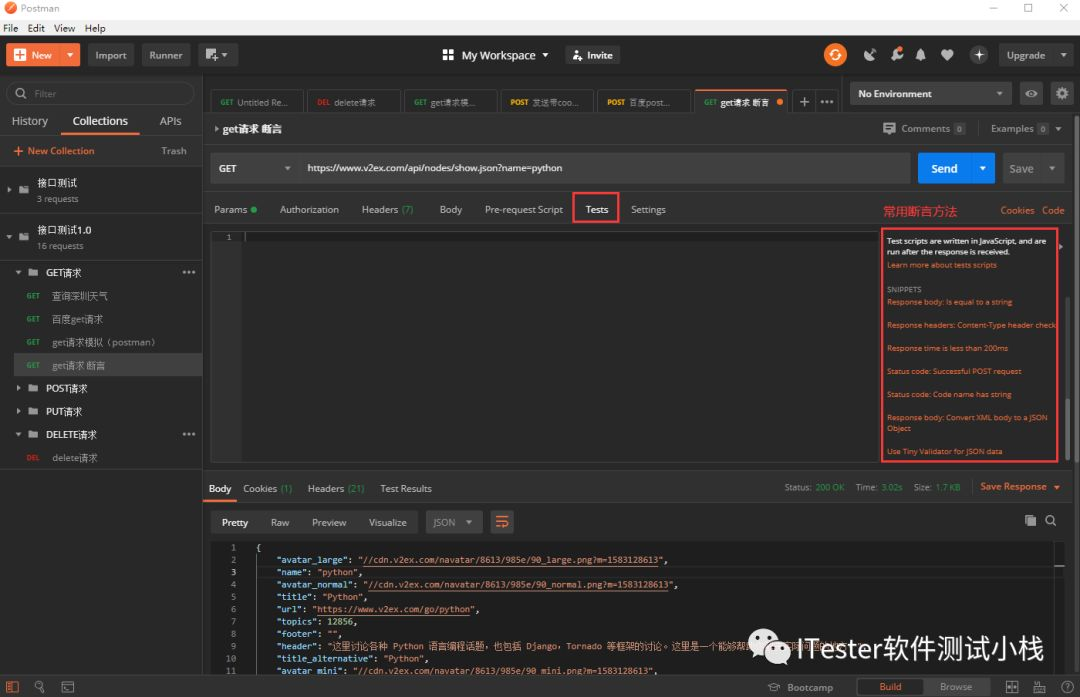Open the Send button dropdown arrow
The height and width of the screenshot is (697, 1080).
click(x=983, y=169)
